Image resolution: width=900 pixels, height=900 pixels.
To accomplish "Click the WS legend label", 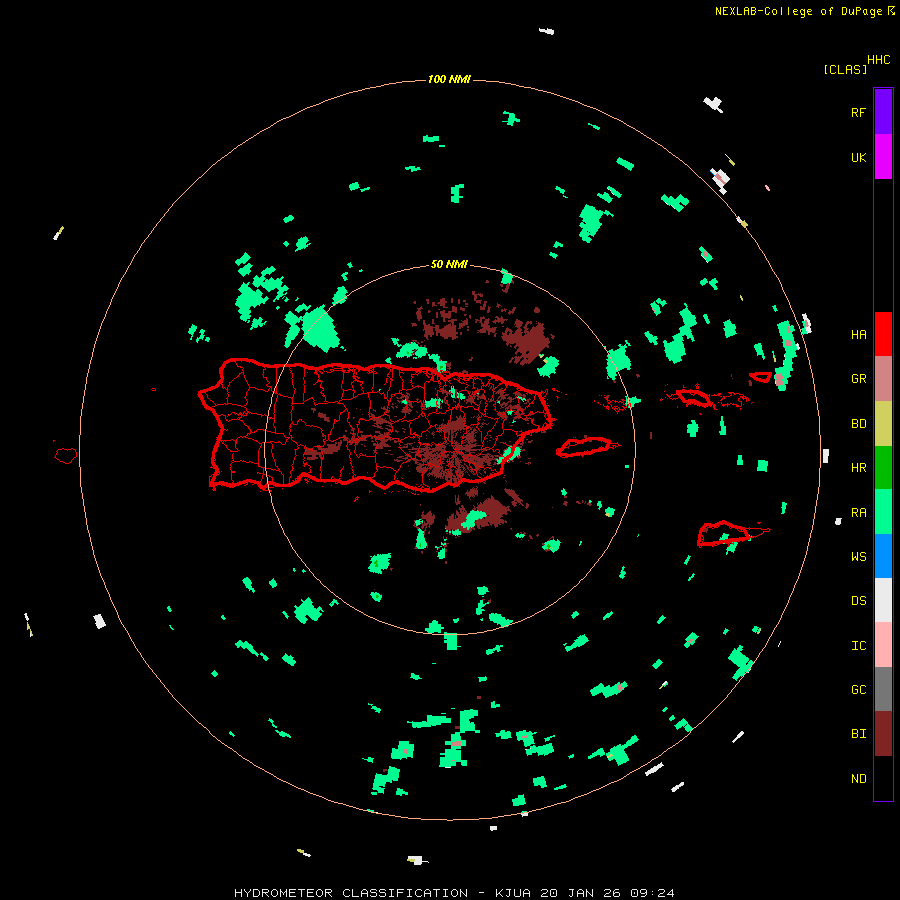I will pos(858,556).
